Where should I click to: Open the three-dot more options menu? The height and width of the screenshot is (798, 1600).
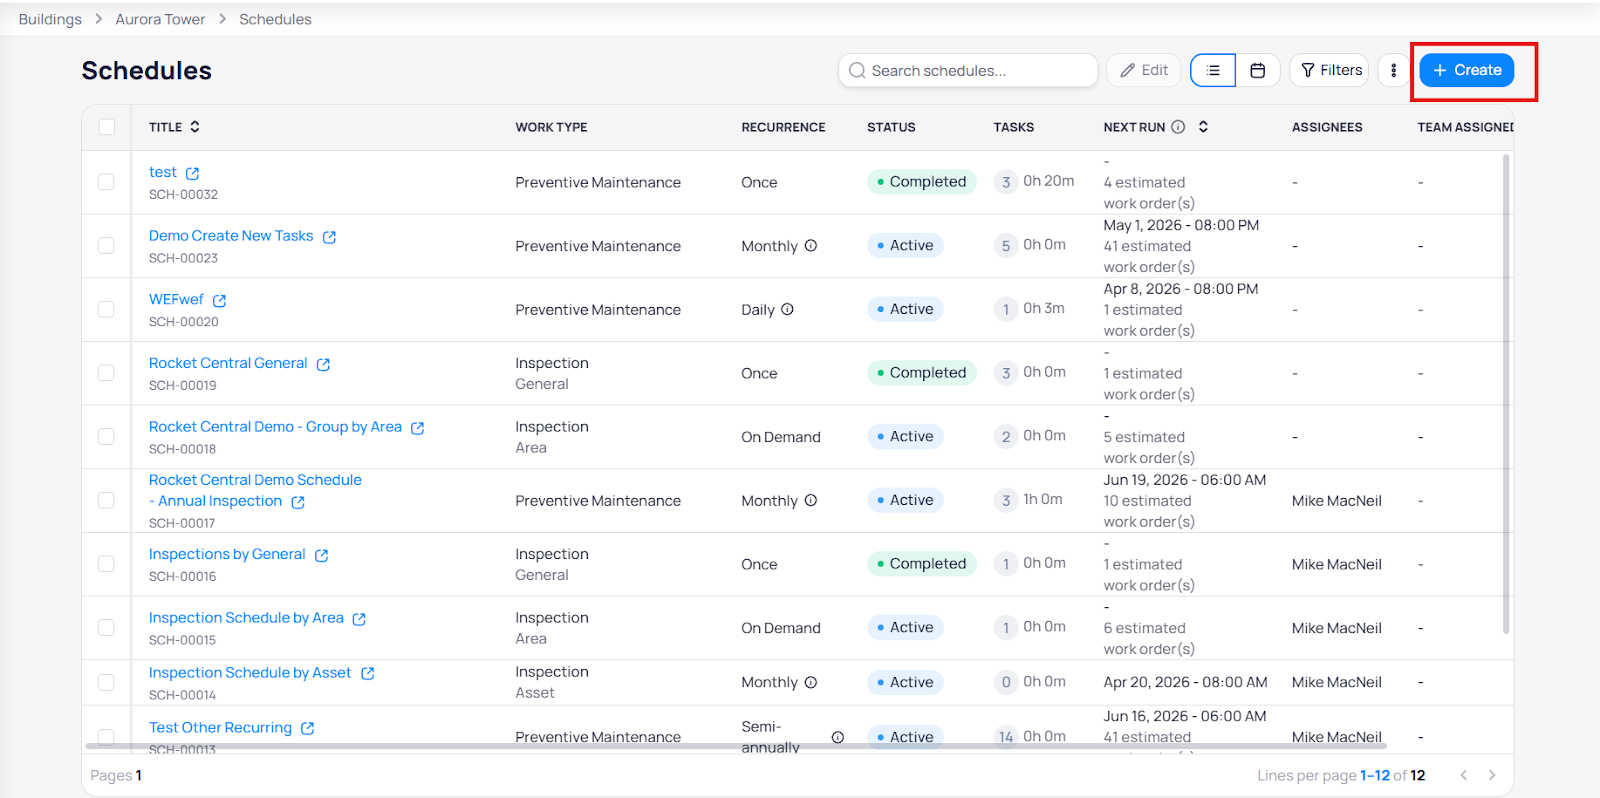coord(1393,70)
